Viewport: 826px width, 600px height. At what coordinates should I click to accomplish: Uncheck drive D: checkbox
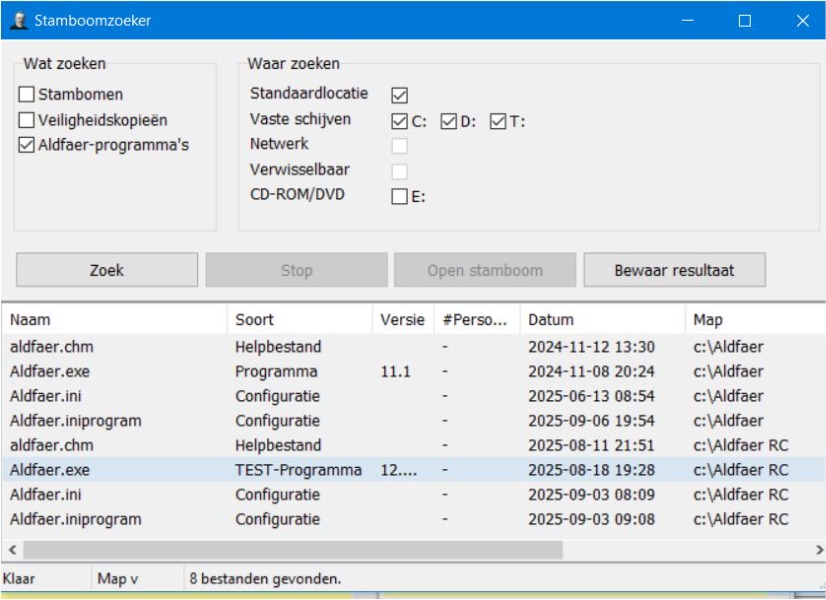pyautogui.click(x=449, y=121)
